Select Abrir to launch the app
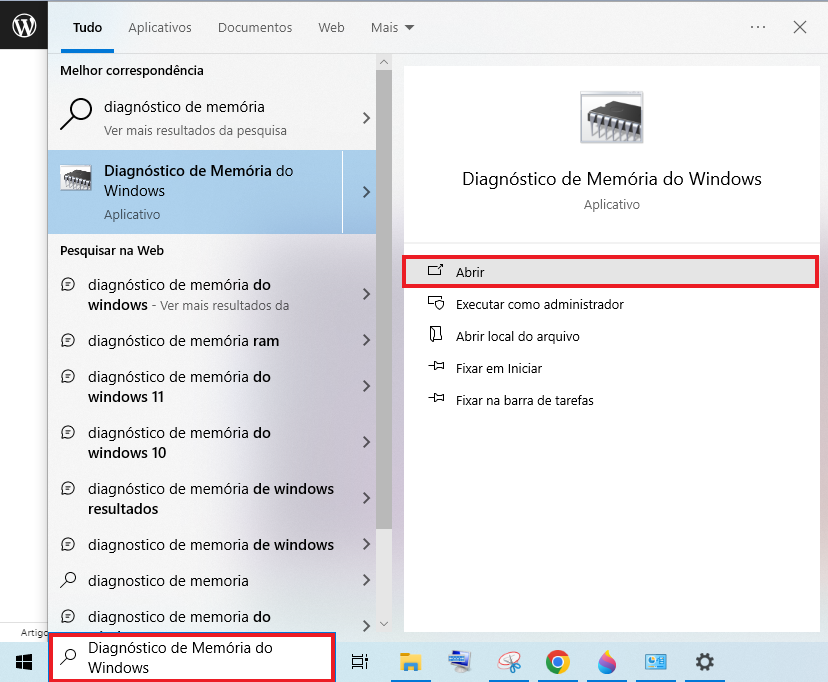Viewport: 828px width, 682px height. 611,272
